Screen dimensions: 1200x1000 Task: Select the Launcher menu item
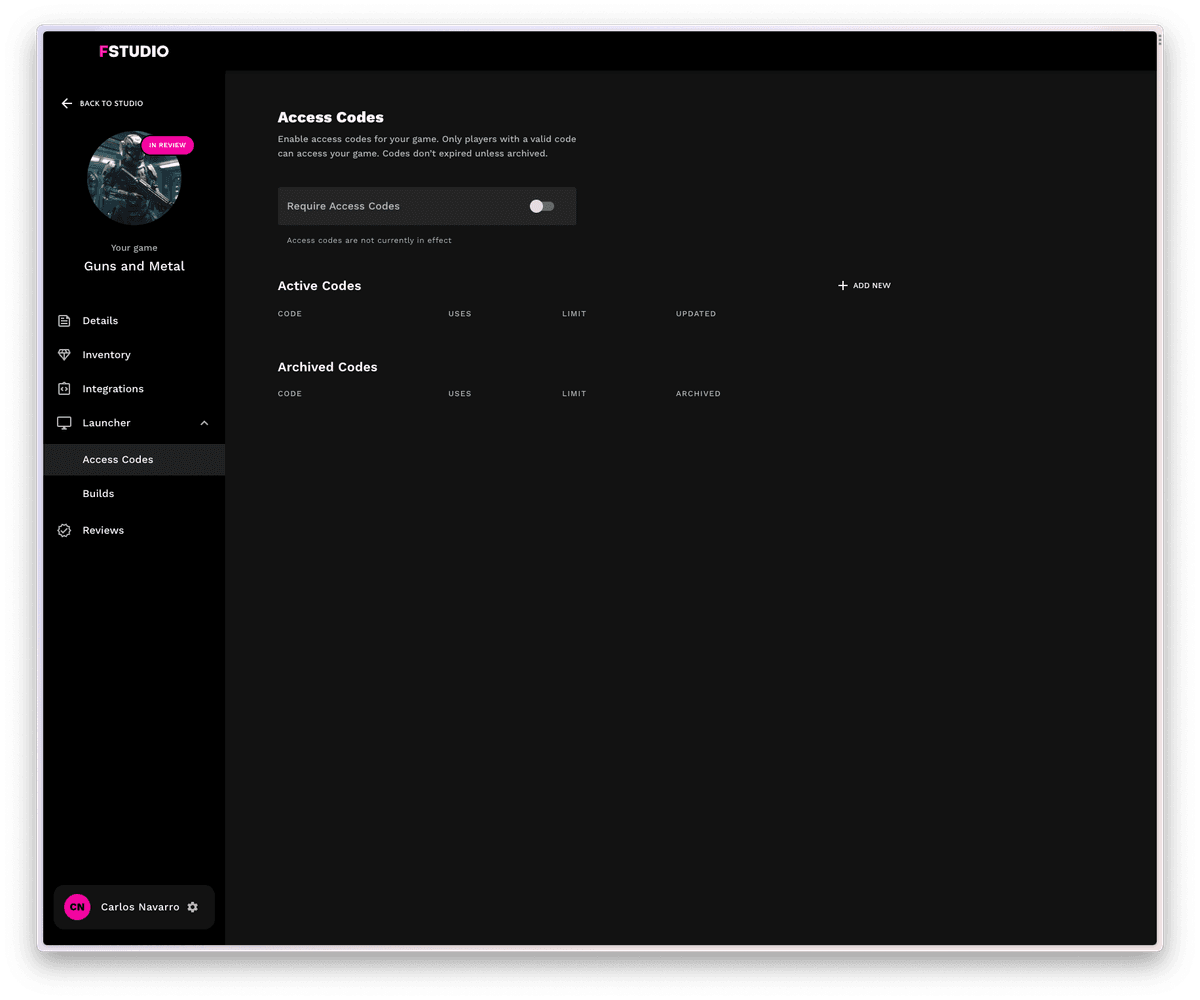point(134,423)
